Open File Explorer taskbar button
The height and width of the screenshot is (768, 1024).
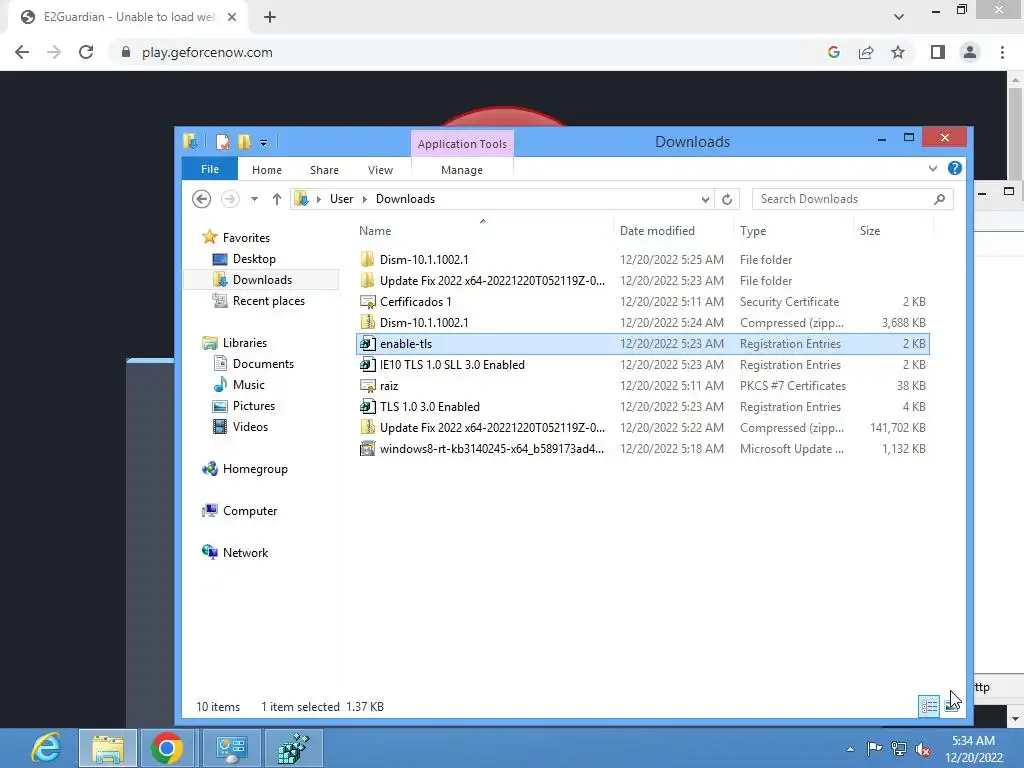108,748
